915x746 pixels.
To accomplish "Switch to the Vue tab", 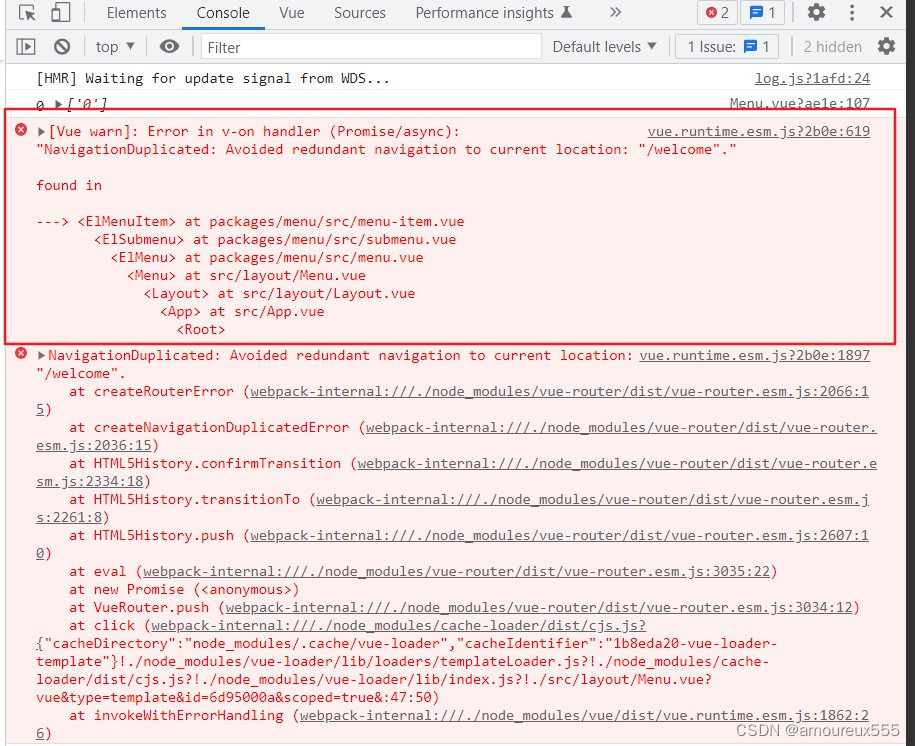I will (291, 12).
